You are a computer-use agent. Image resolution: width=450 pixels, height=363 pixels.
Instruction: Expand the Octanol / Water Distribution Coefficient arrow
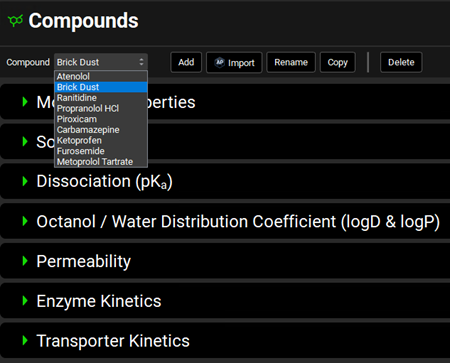point(25,221)
